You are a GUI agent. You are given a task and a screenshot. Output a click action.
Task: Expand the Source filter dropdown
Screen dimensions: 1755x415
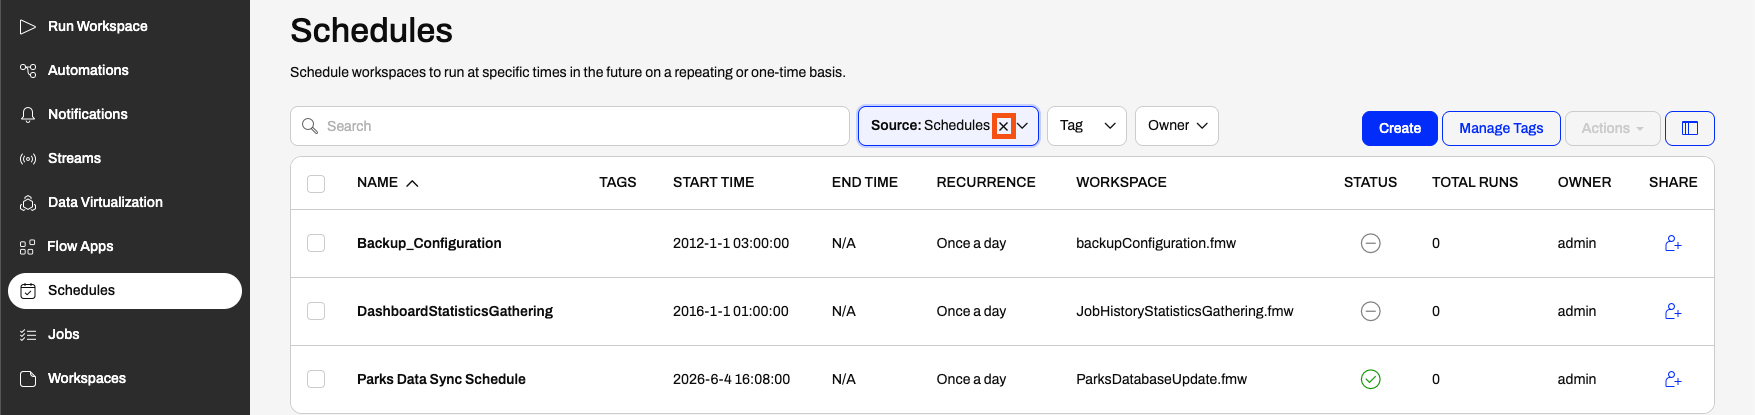(1023, 126)
